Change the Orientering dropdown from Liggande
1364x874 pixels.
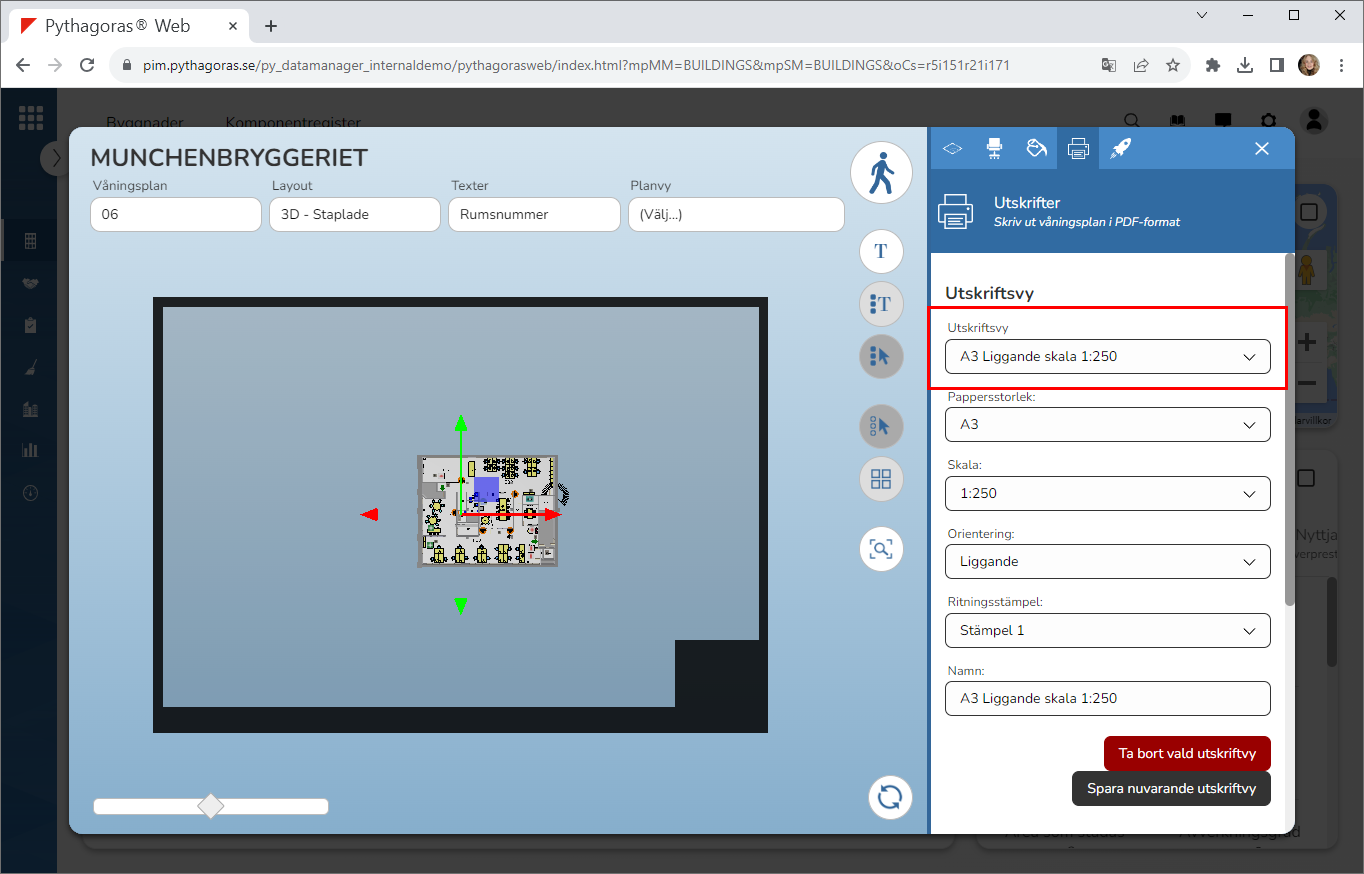click(x=1107, y=562)
